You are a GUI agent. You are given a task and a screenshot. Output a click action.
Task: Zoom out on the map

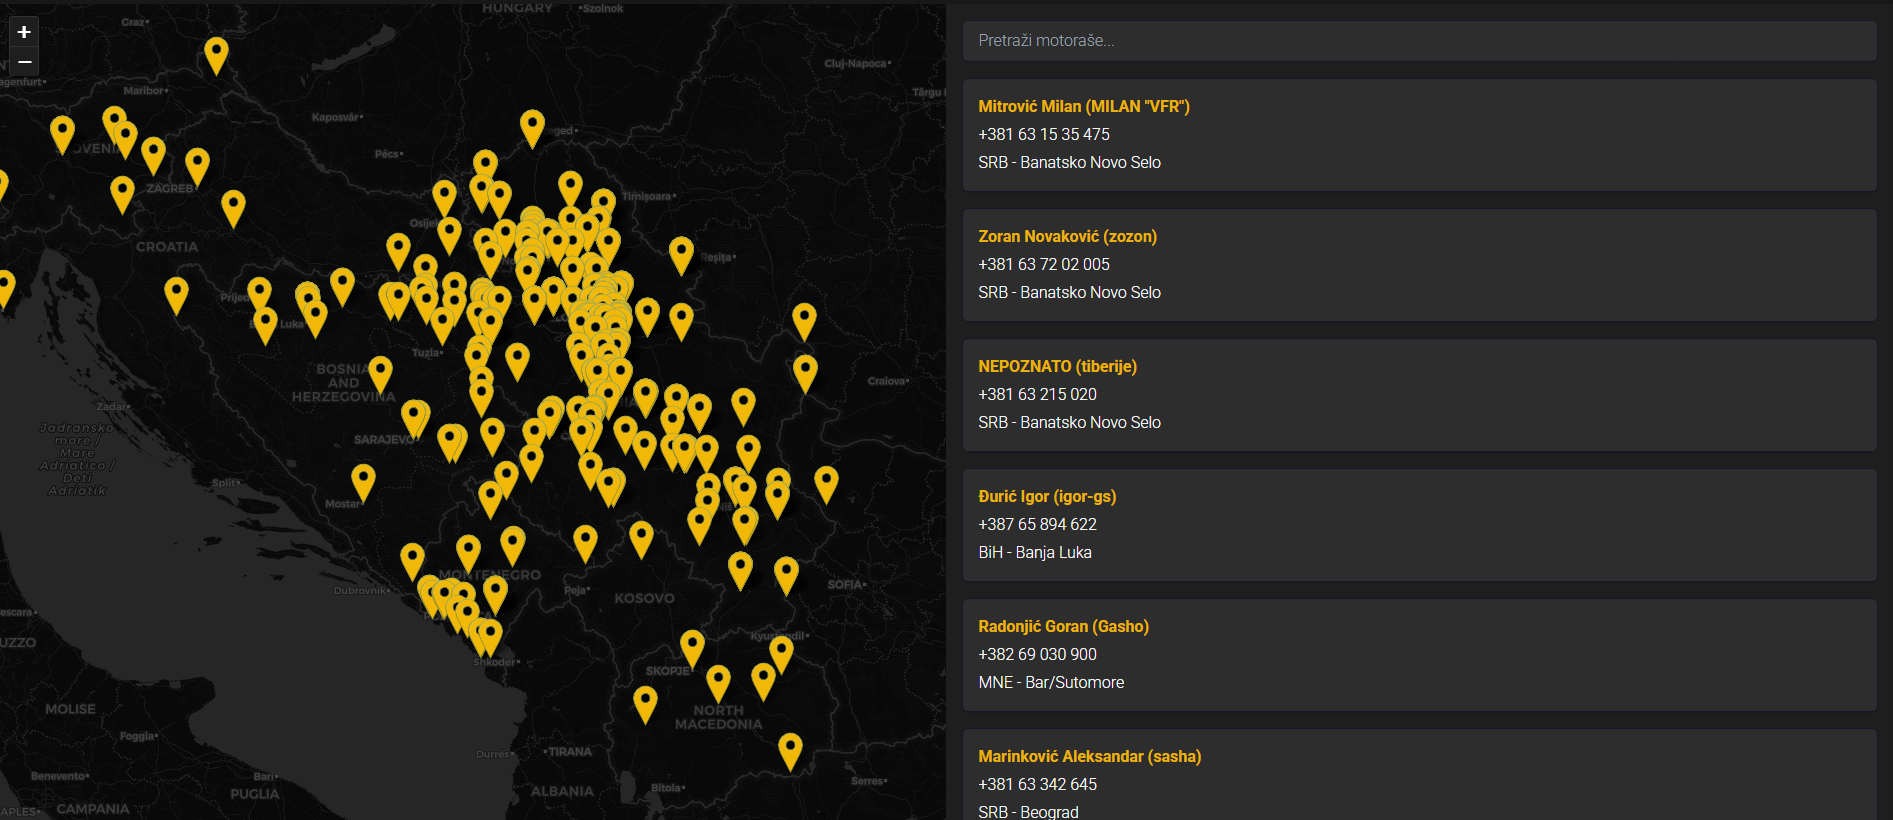(24, 62)
